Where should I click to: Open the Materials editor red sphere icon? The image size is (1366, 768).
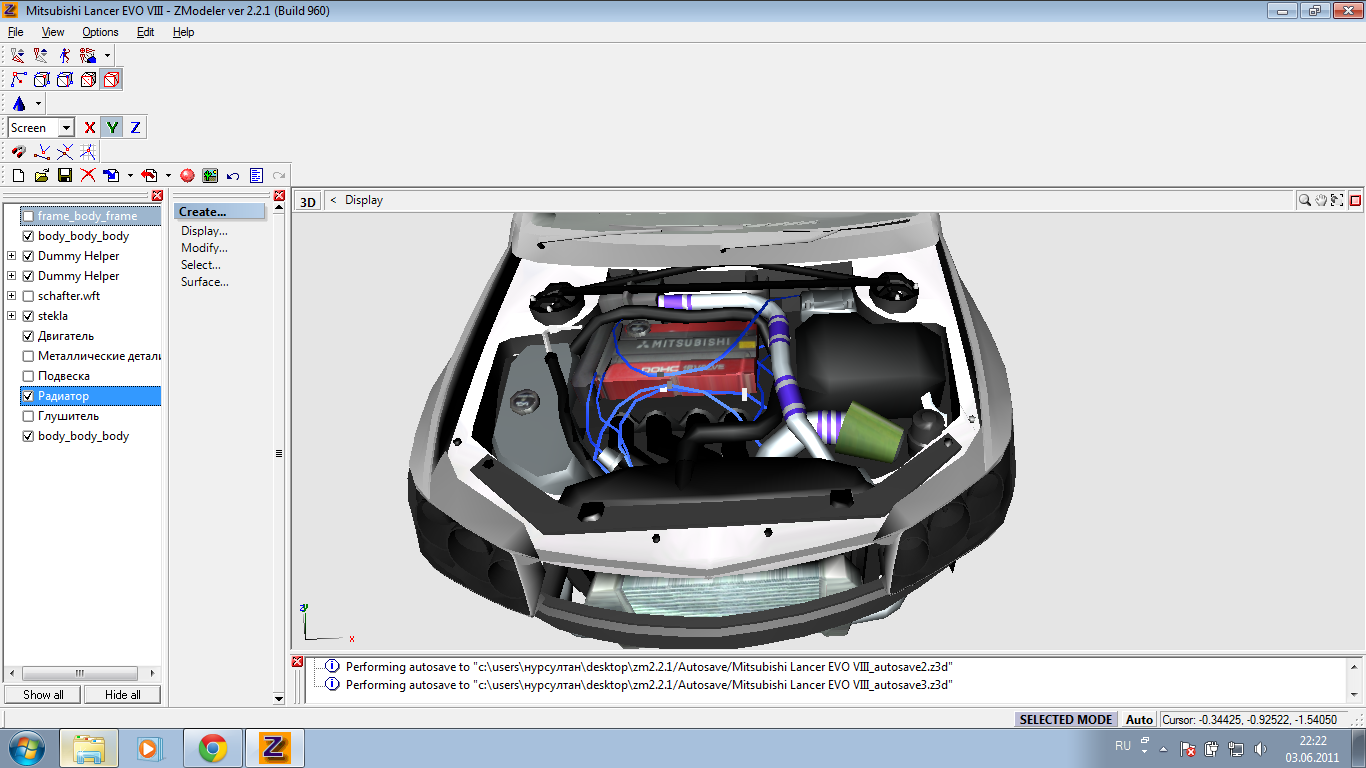click(187, 175)
